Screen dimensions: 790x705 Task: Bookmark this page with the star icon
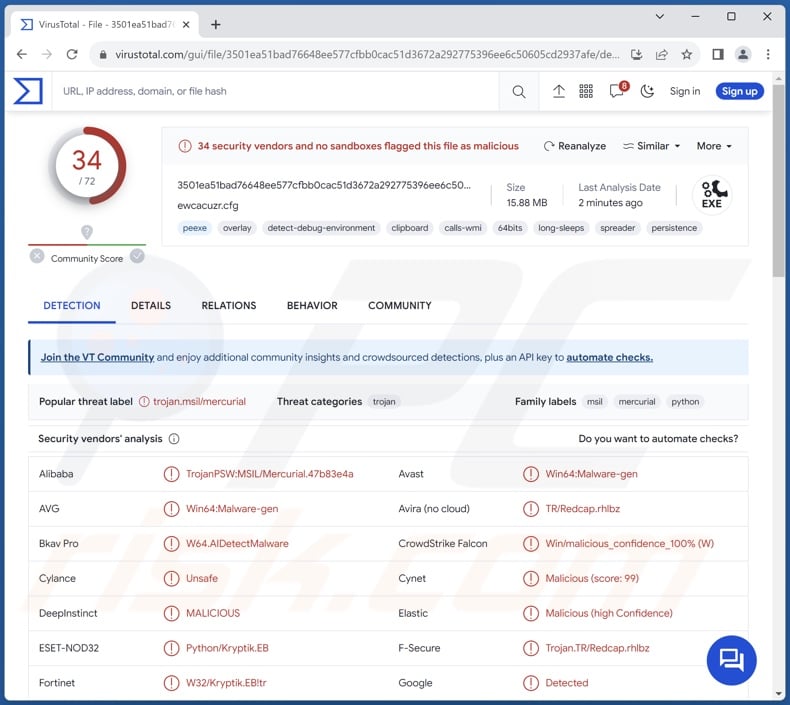click(687, 54)
